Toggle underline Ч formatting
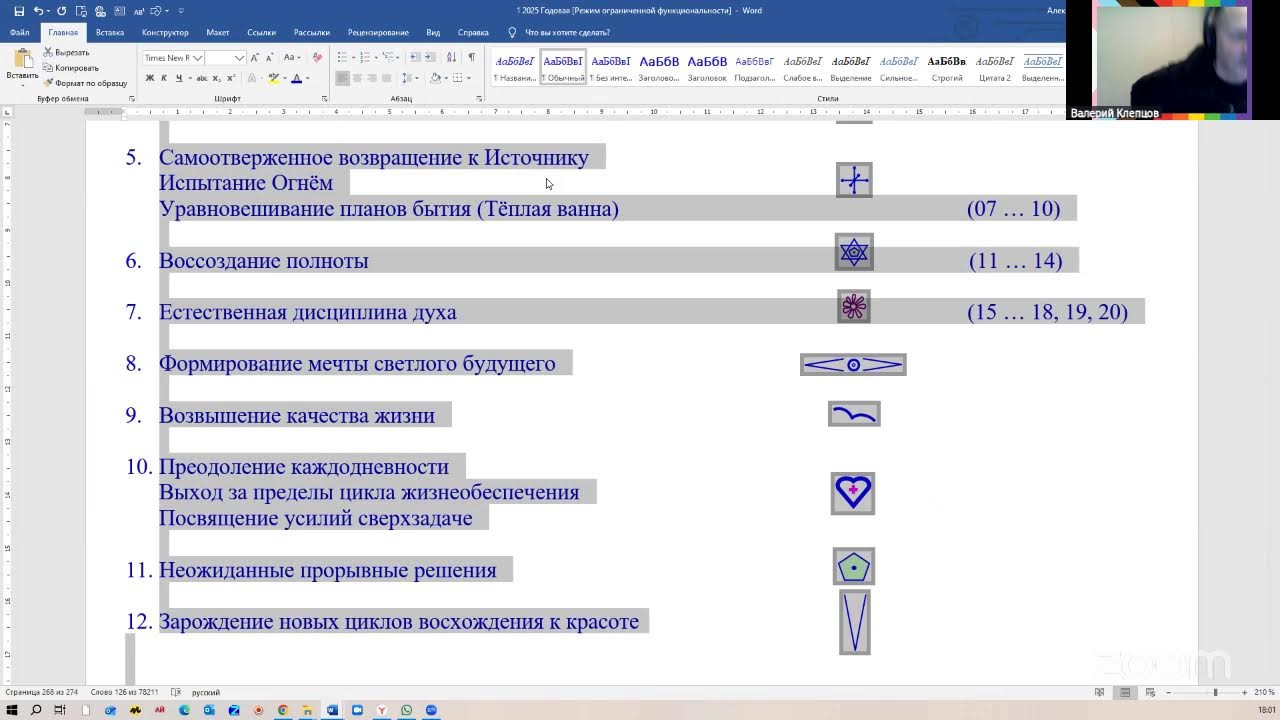 coord(179,78)
